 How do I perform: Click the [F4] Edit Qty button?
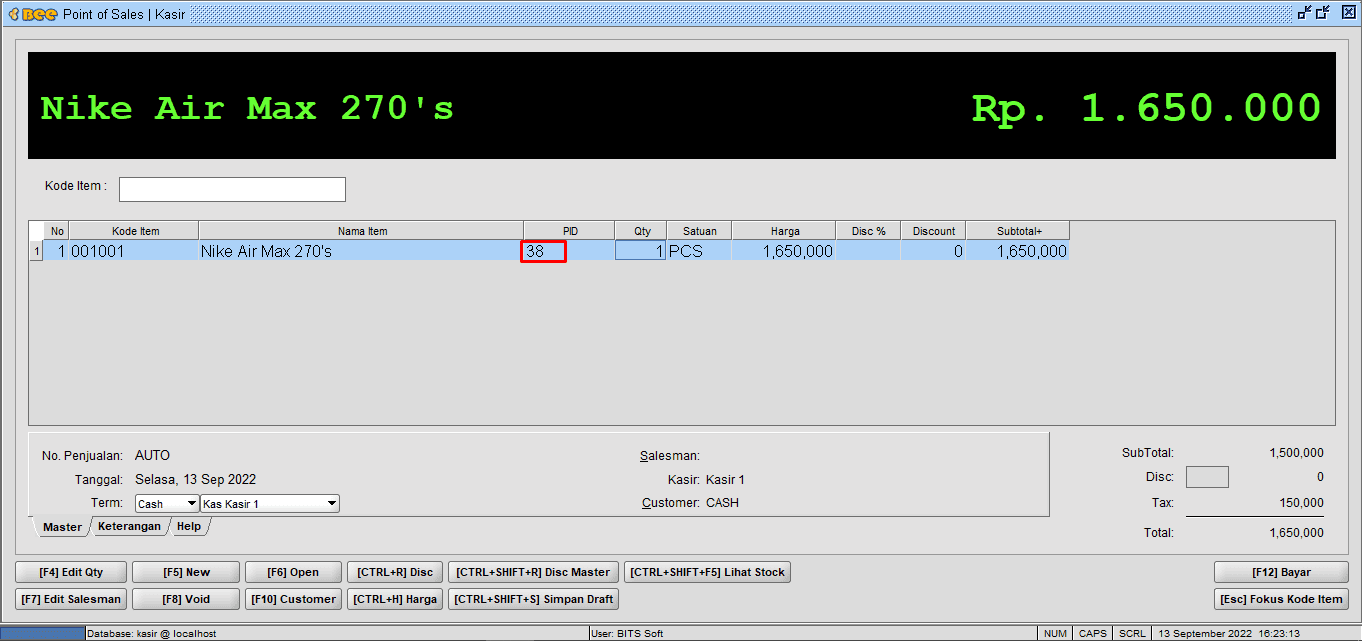71,572
